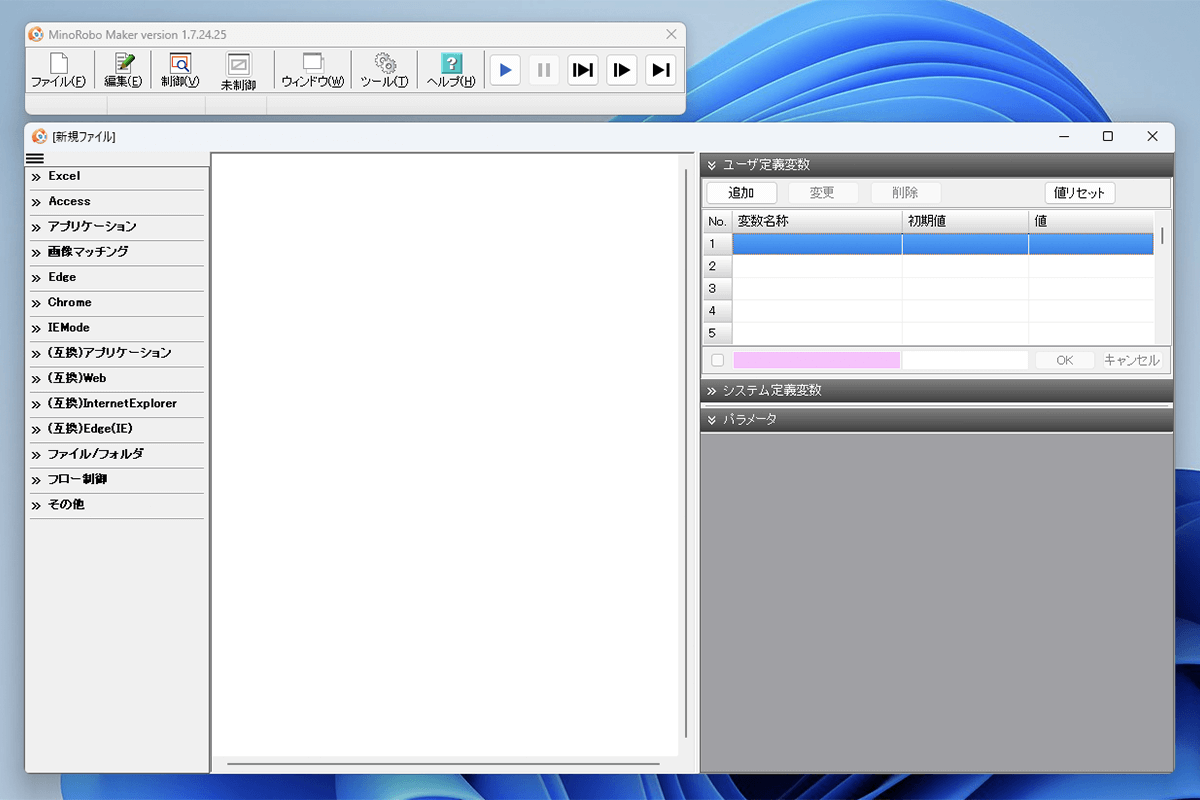Select variable row number 5
1200x800 pixels.
coord(929,334)
